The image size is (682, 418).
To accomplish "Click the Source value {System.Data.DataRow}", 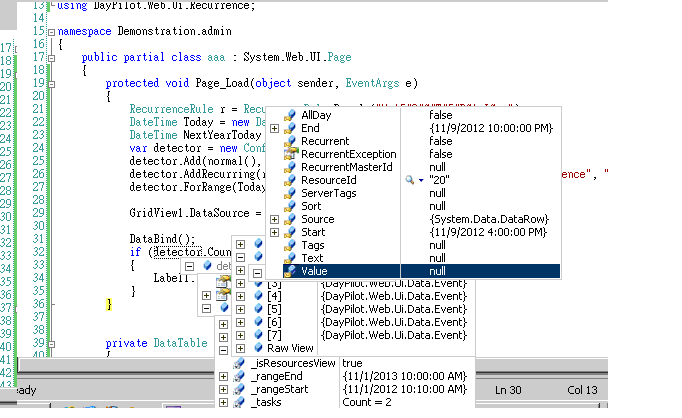I will click(489, 219).
